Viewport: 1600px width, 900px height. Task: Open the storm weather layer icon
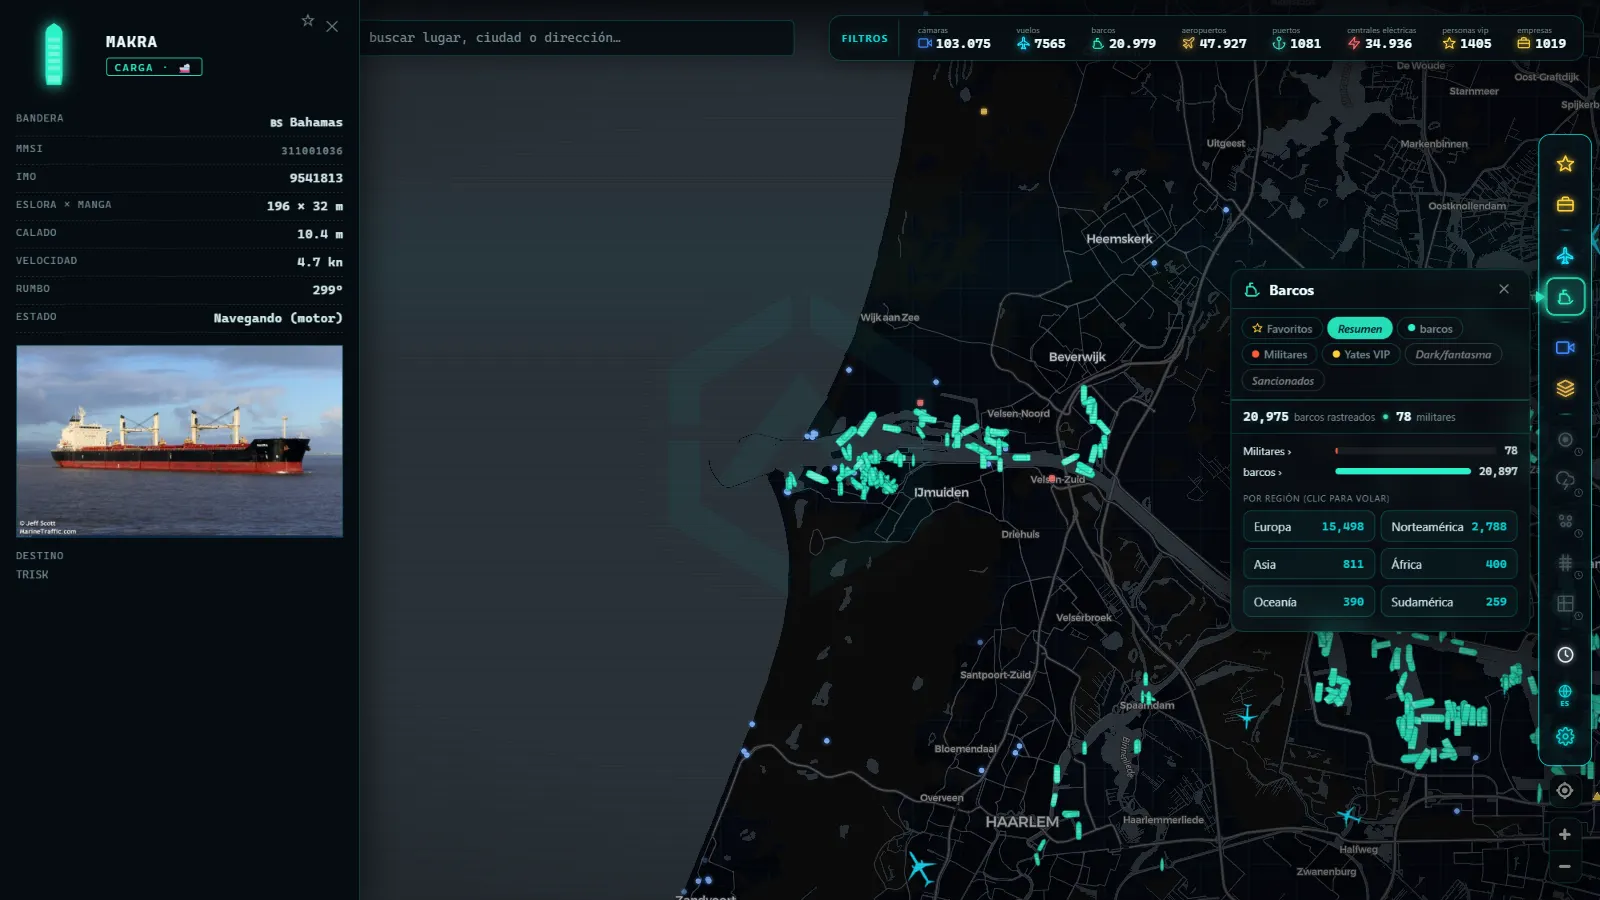[1565, 480]
